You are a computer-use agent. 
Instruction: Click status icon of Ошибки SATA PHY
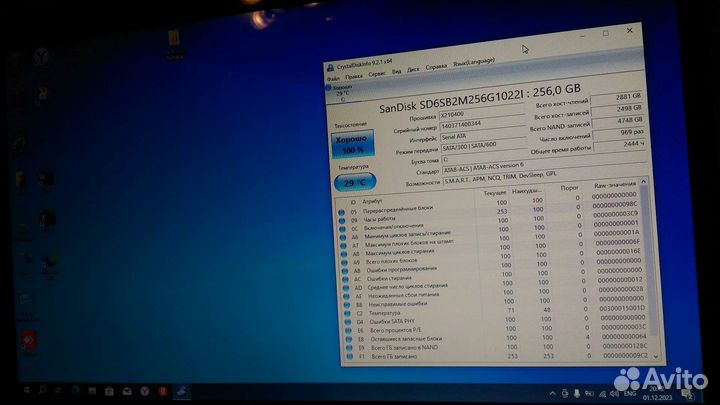[348, 322]
